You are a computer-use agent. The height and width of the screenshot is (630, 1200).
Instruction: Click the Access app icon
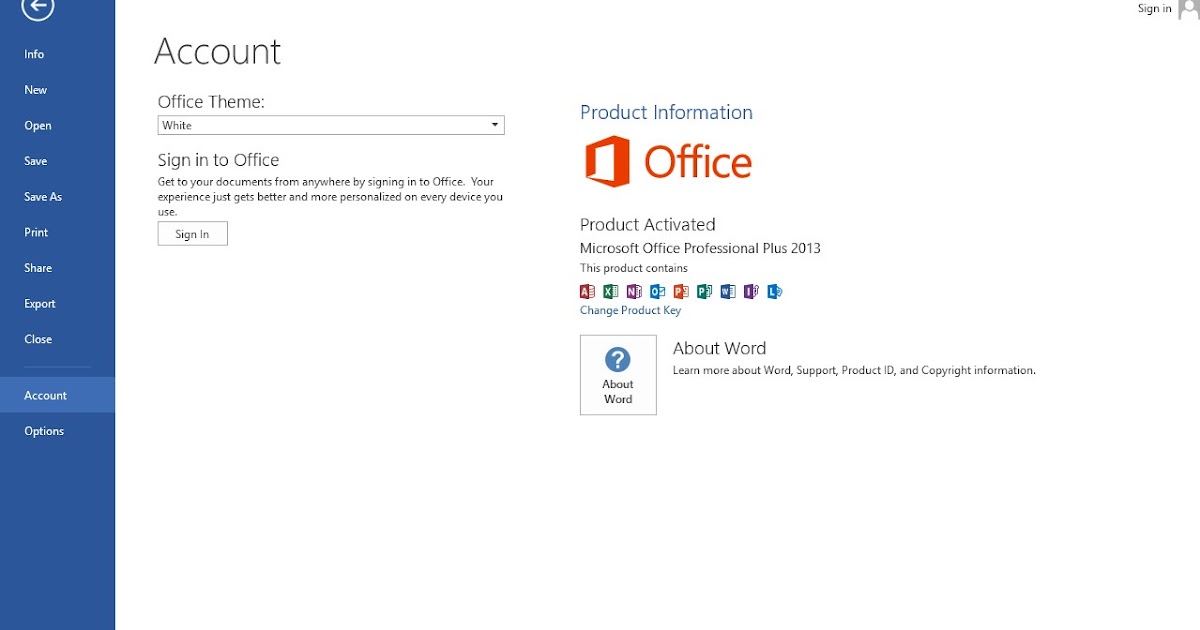tap(588, 292)
